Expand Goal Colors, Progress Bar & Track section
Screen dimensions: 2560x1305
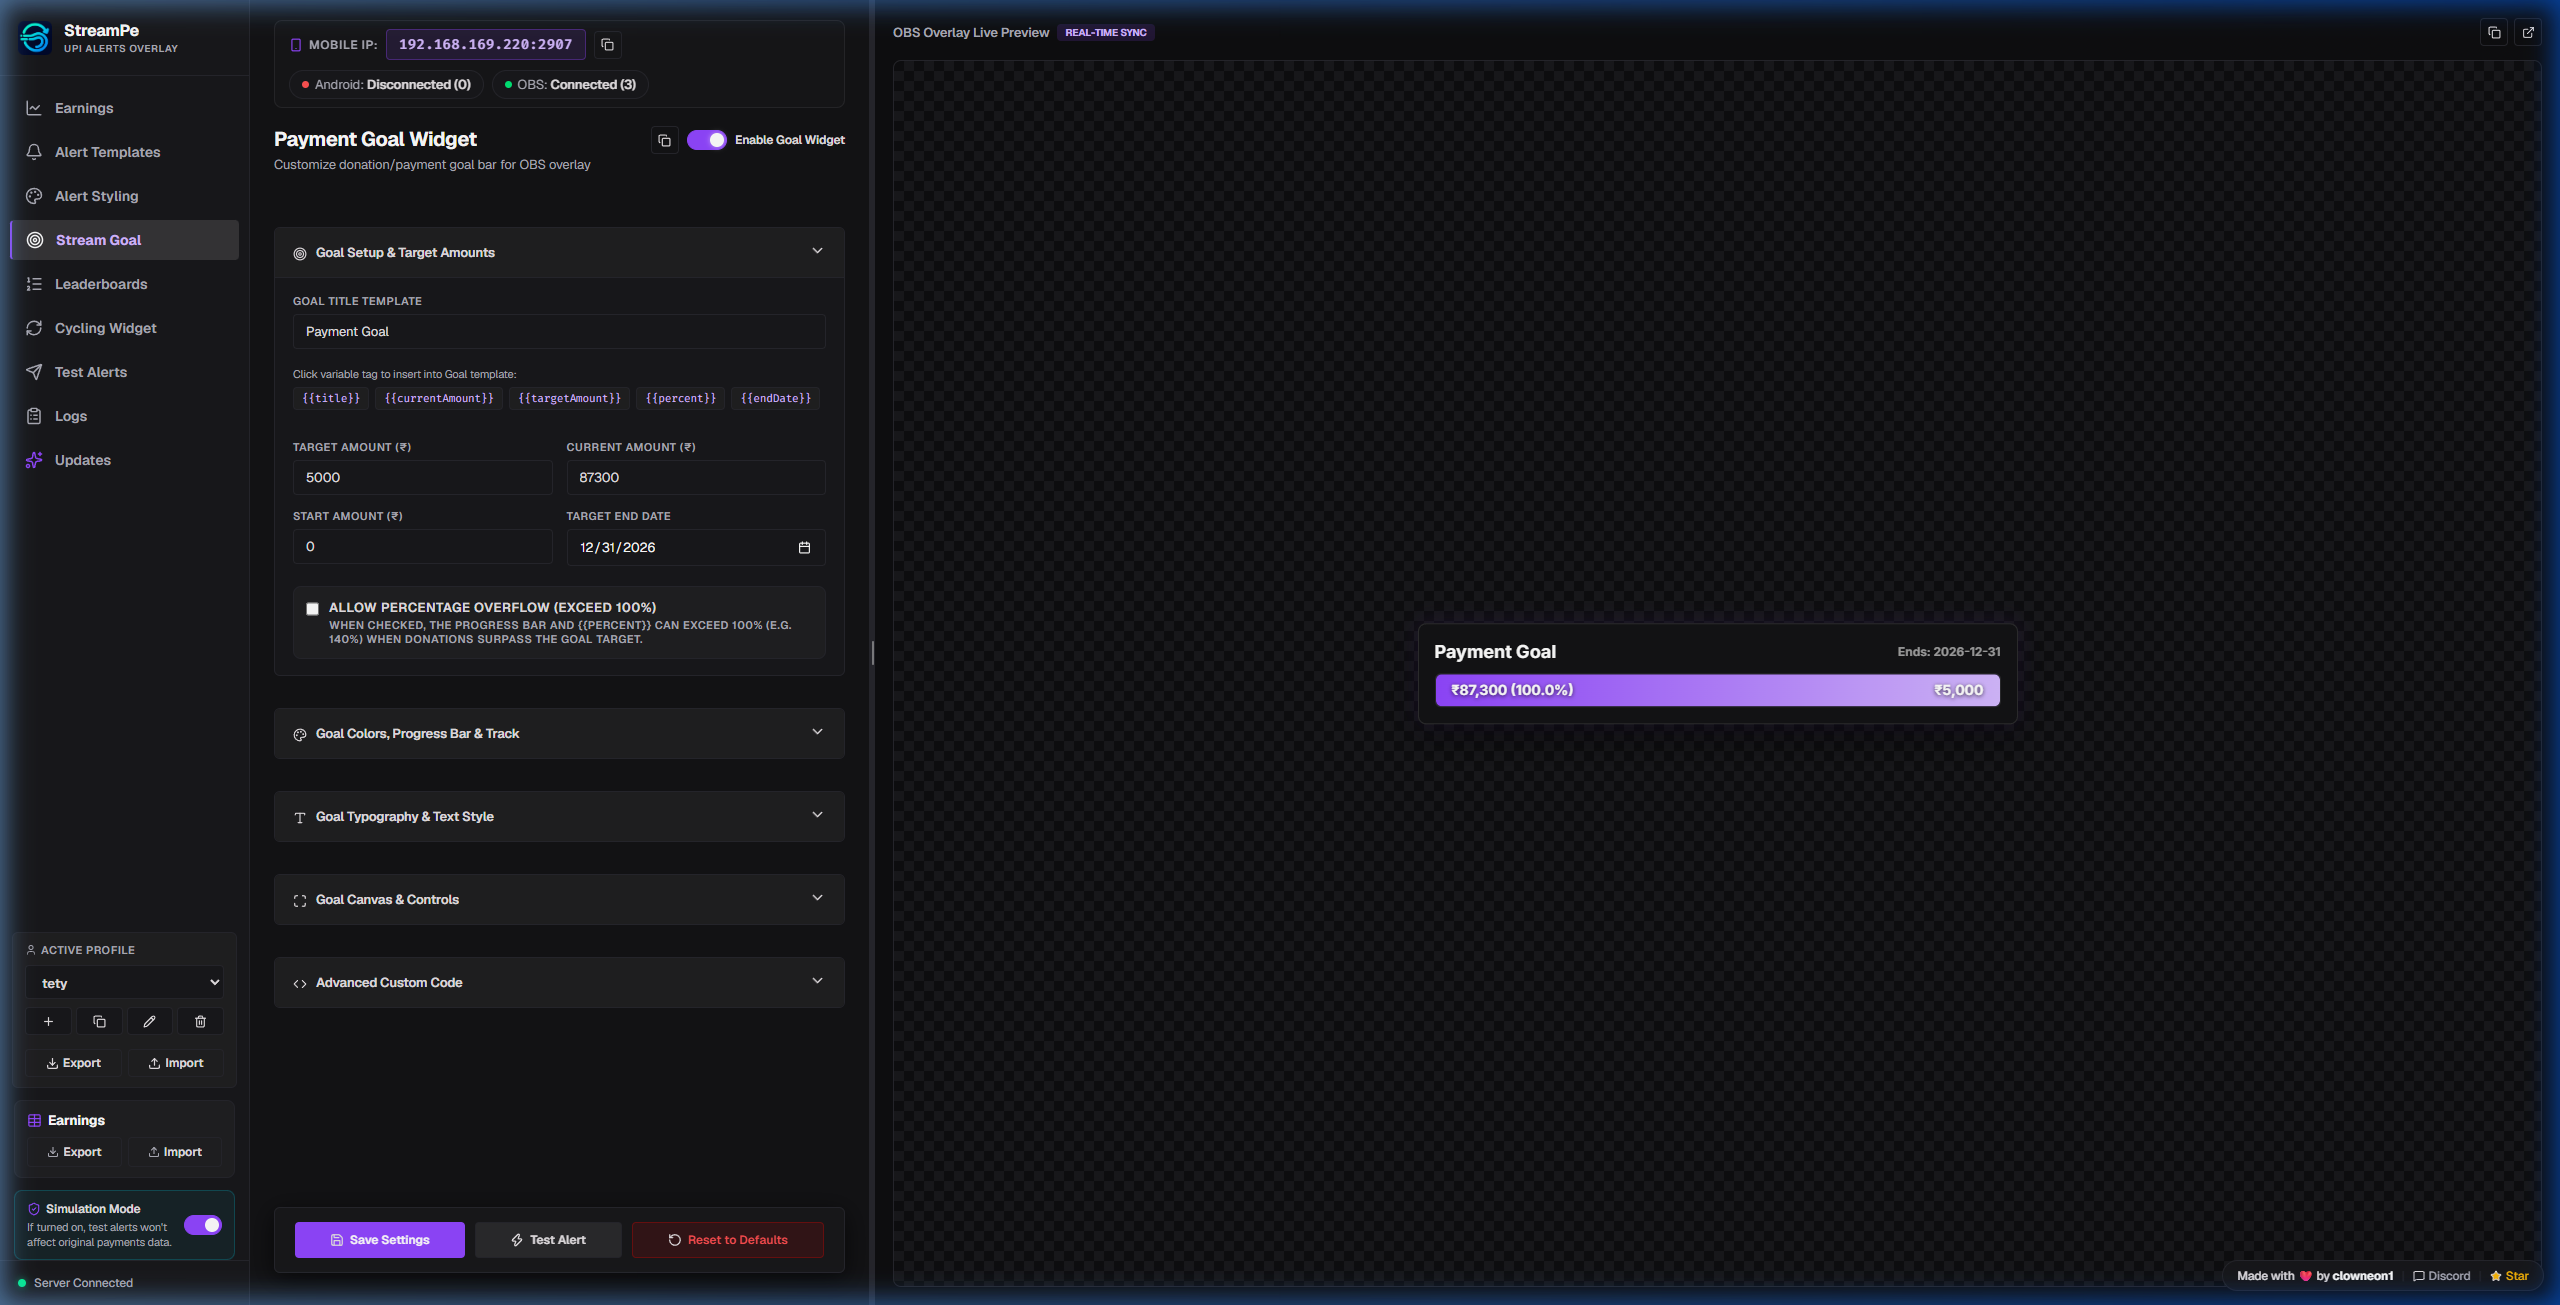coord(559,734)
